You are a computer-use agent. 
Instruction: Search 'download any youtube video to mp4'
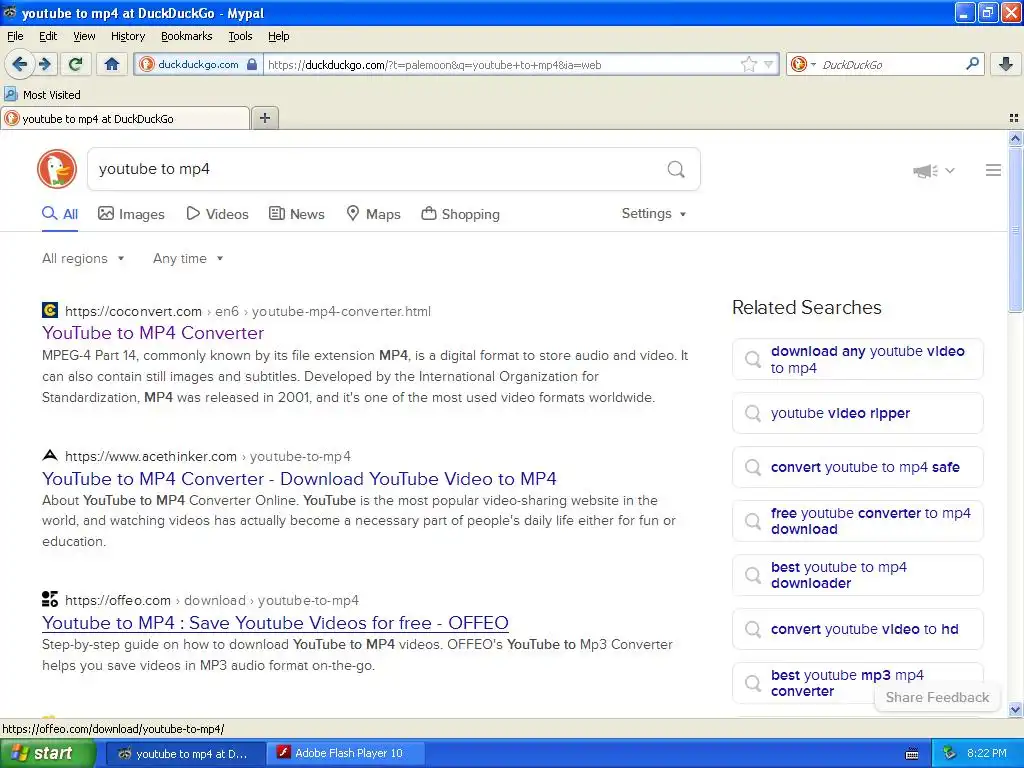point(857,359)
